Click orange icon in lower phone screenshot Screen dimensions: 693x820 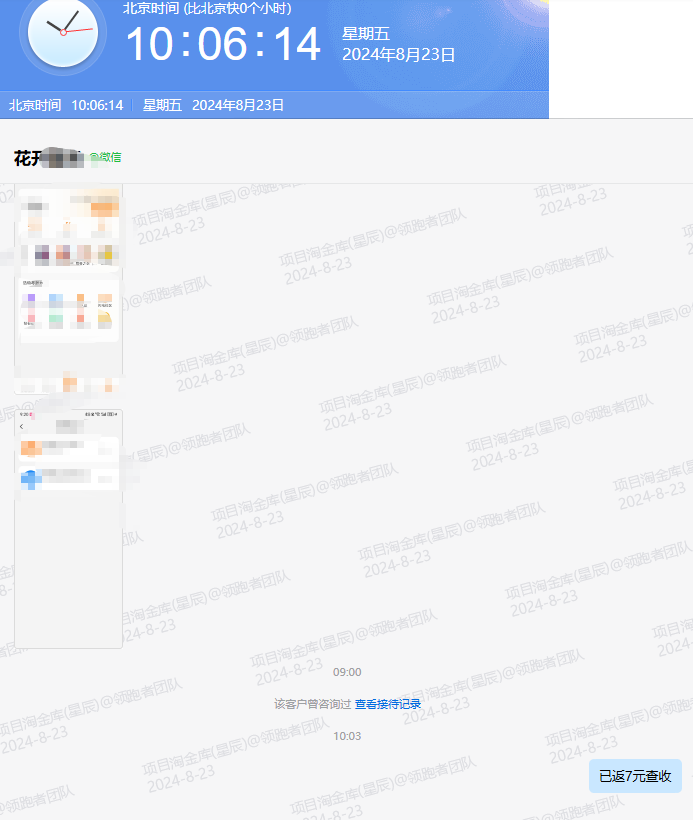(x=31, y=447)
